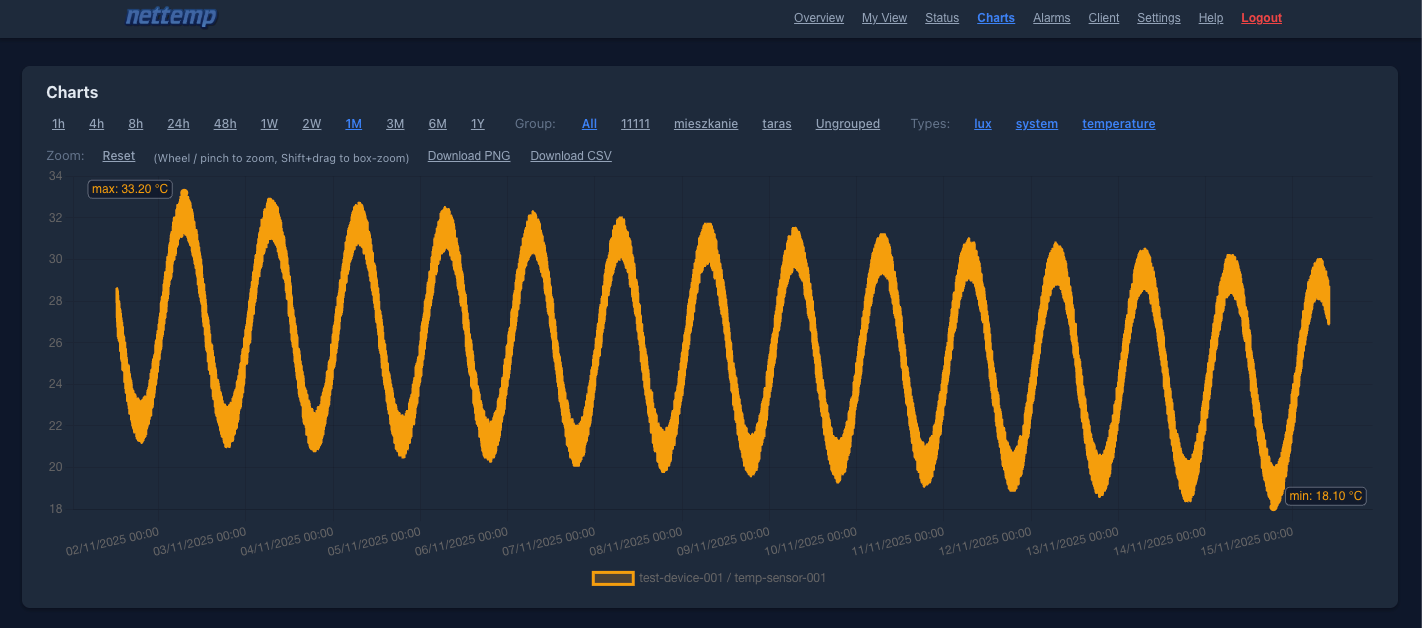The width and height of the screenshot is (1422, 628).
Task: Open the Overview page
Action: 818,18
